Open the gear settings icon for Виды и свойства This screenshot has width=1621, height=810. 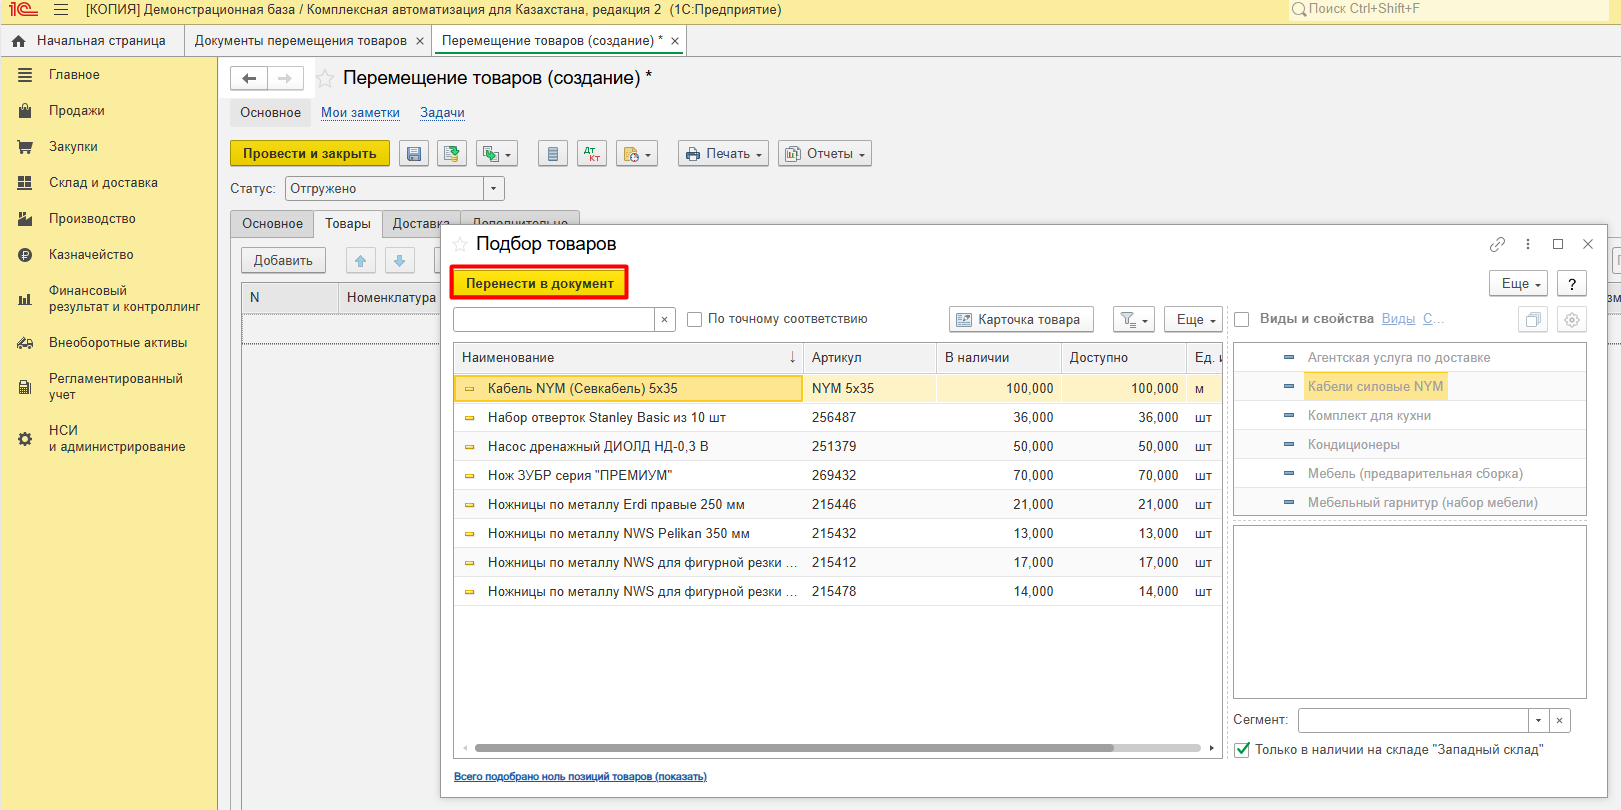coord(1572,320)
